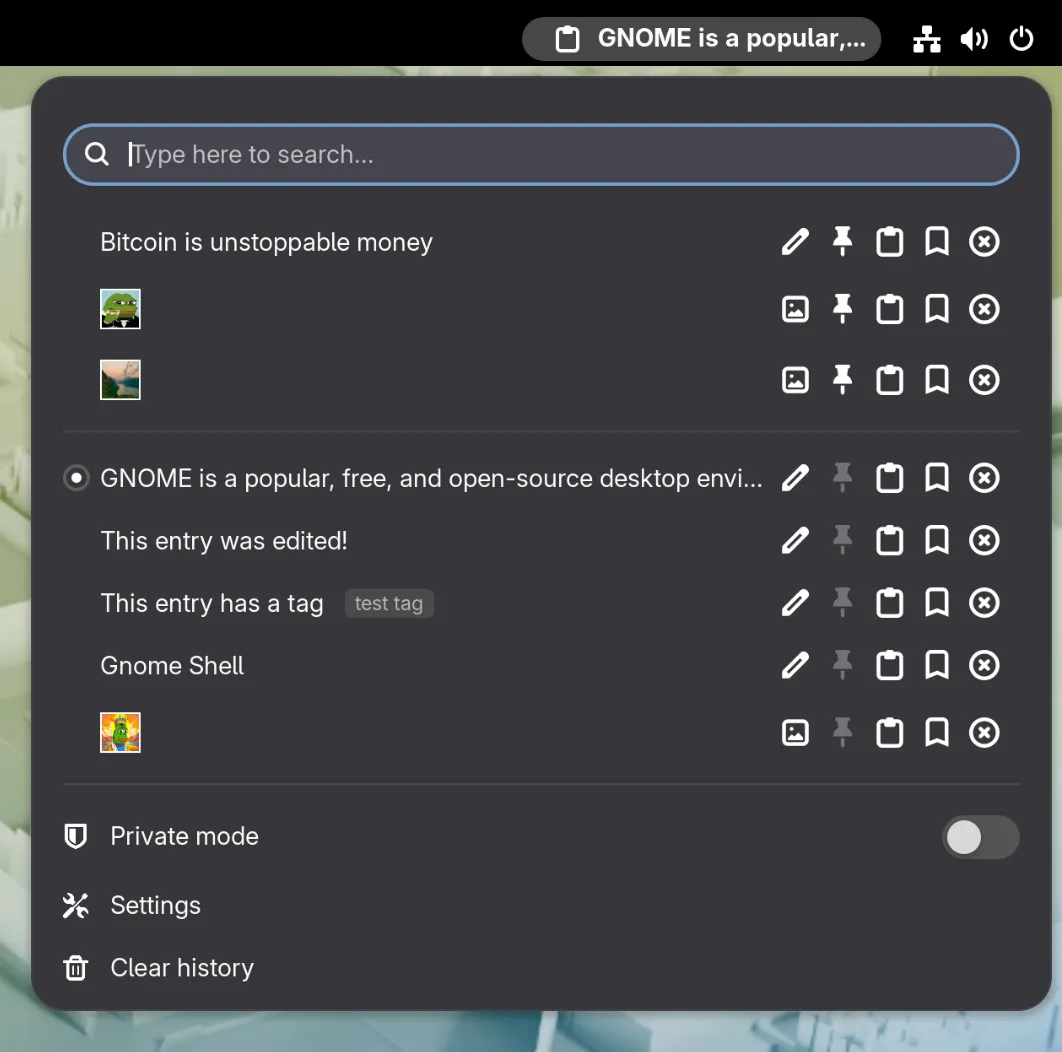Image resolution: width=1062 pixels, height=1052 pixels.
Task: Delete the 'This entry was edited!' item
Action: [x=984, y=541]
